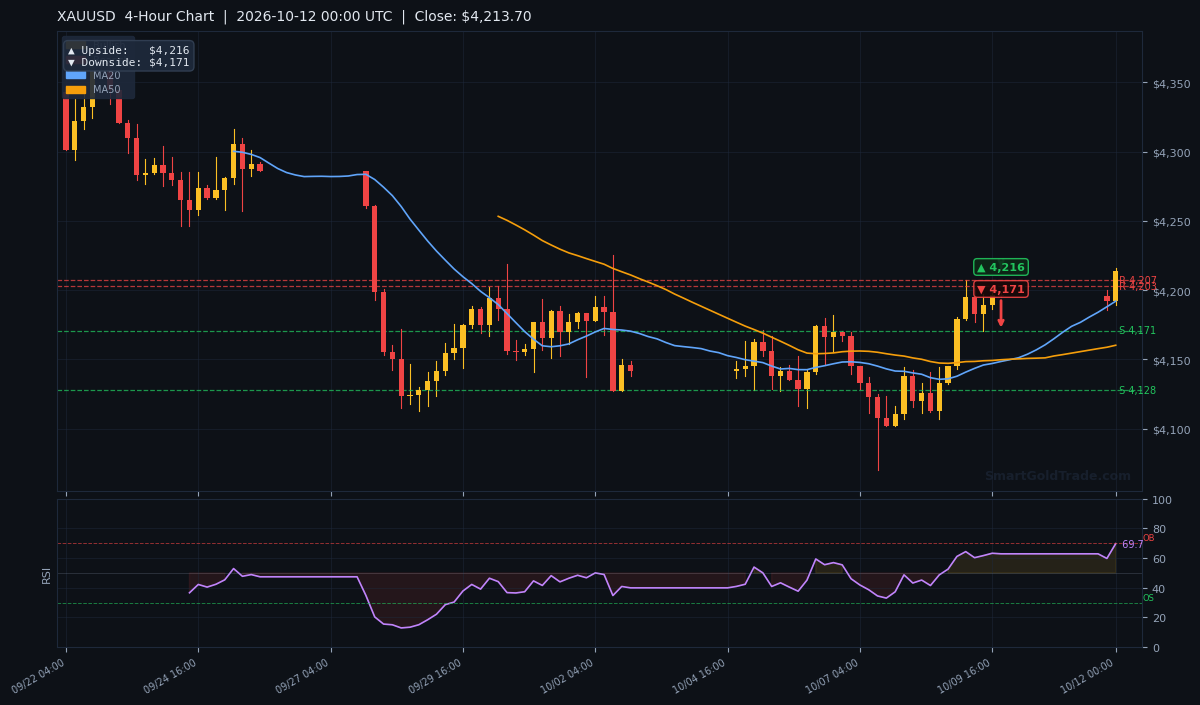Click the 09/22 04:00 date axis label
The image size is (1200, 705).
click(38, 677)
